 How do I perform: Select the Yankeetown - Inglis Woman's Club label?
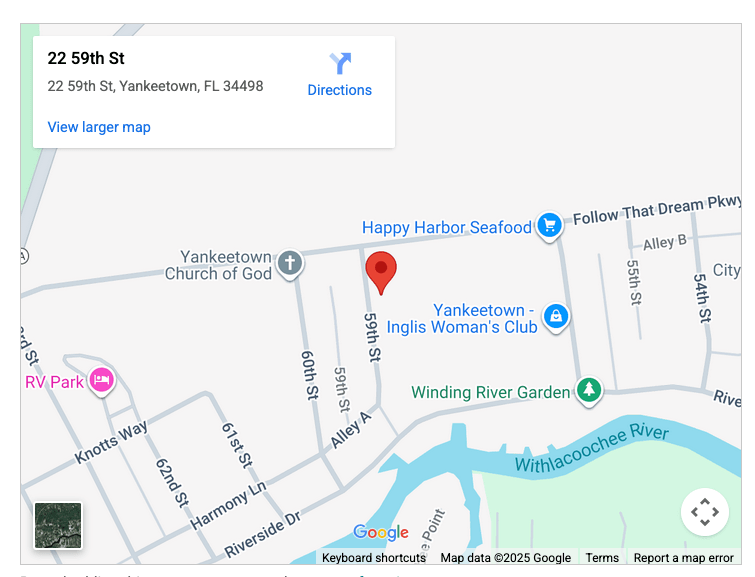pyautogui.click(x=462, y=318)
